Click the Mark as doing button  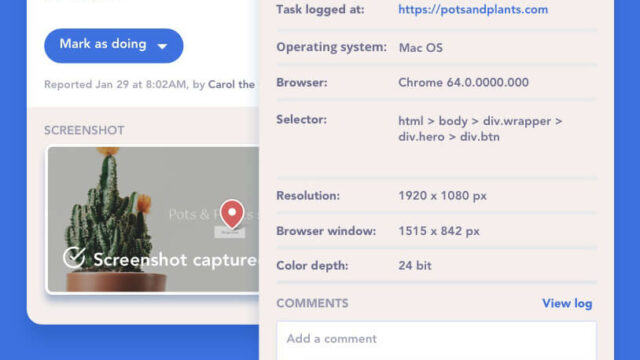click(113, 45)
